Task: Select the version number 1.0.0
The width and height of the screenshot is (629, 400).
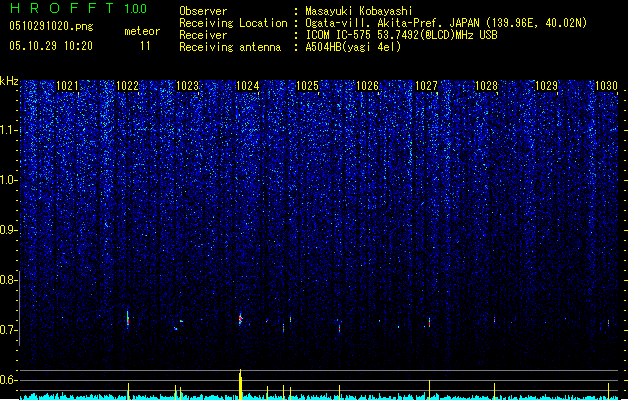Action: point(136,8)
